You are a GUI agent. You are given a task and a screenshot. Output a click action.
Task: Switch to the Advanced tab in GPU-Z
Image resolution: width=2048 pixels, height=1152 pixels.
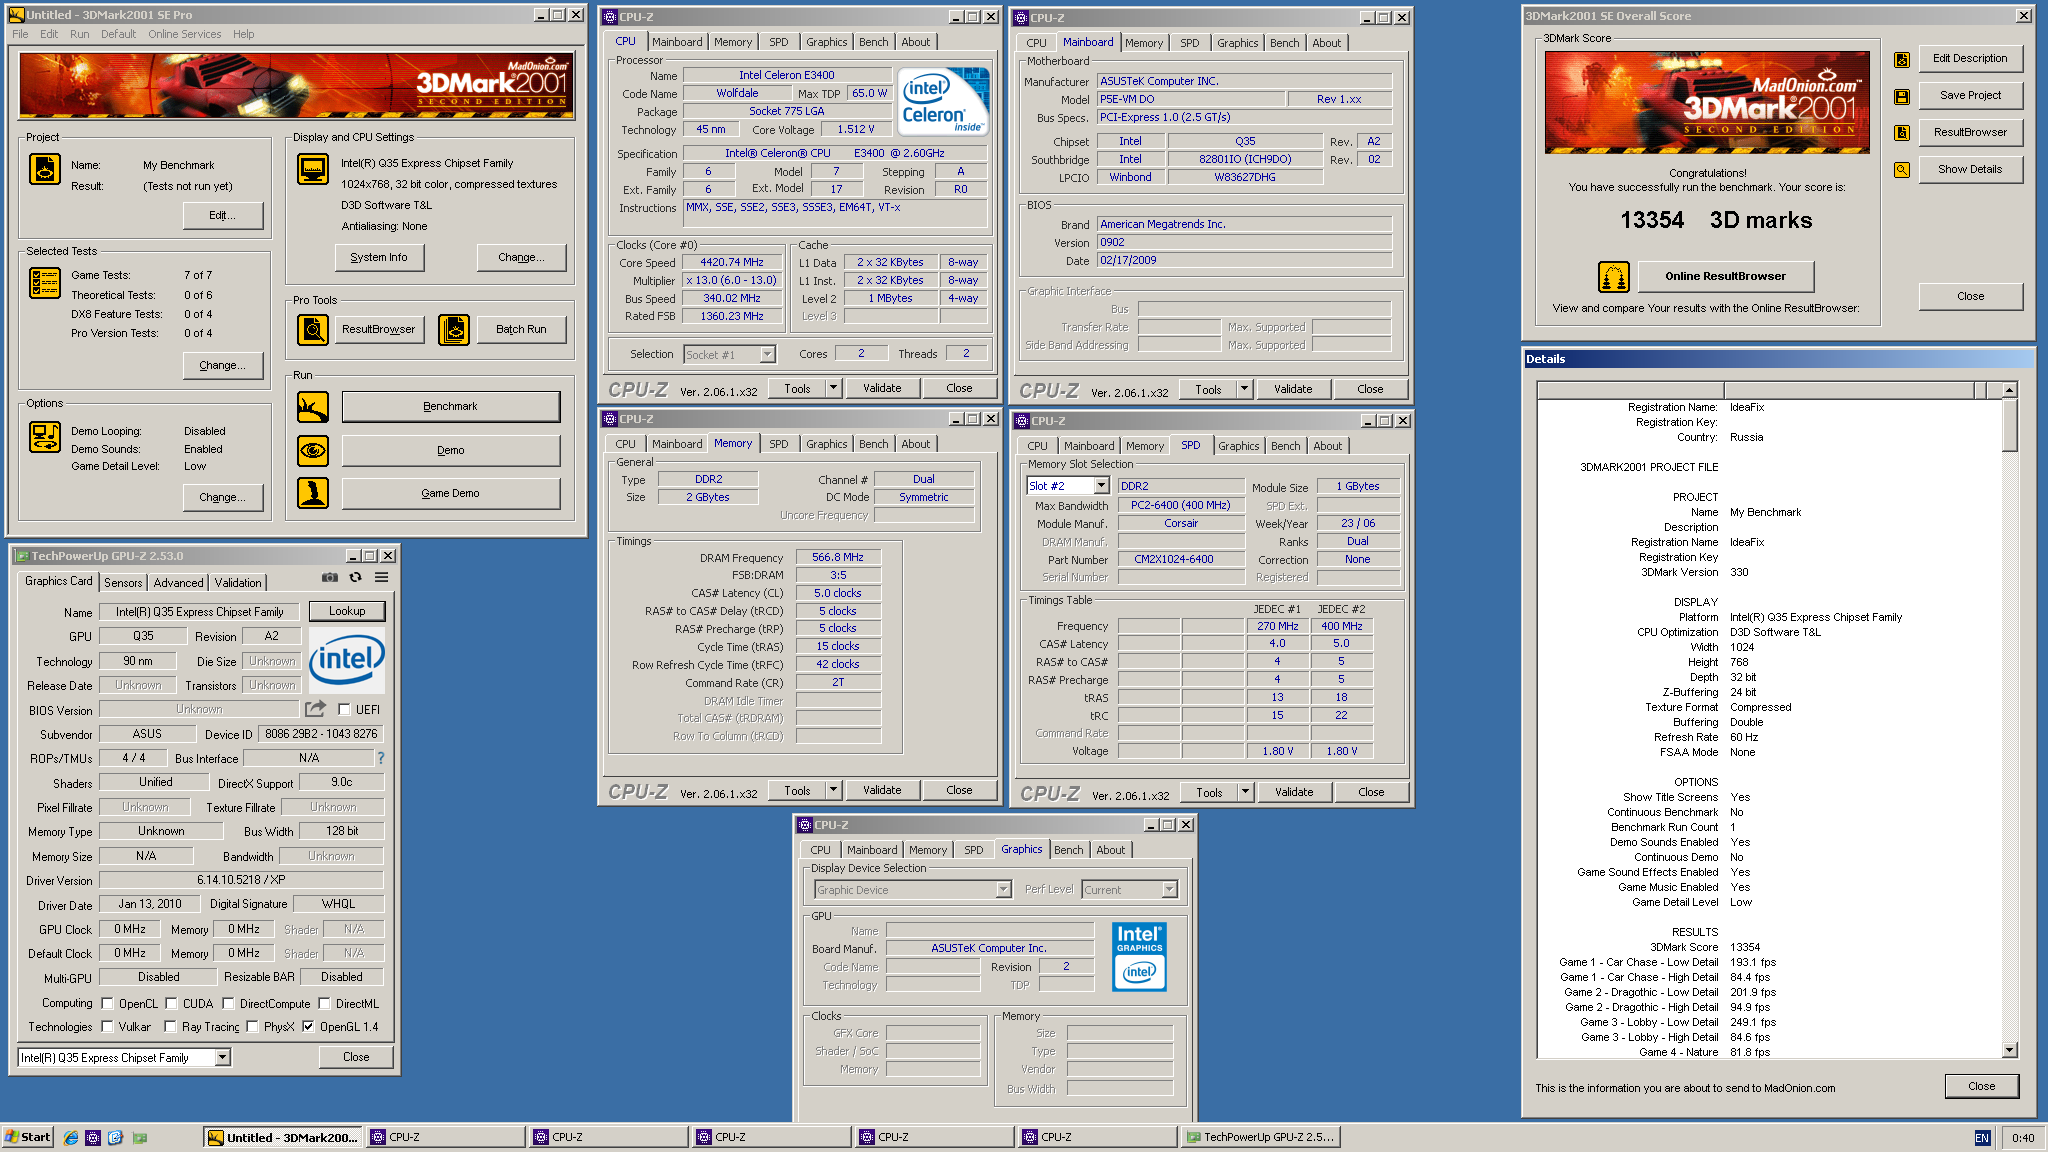click(x=178, y=582)
